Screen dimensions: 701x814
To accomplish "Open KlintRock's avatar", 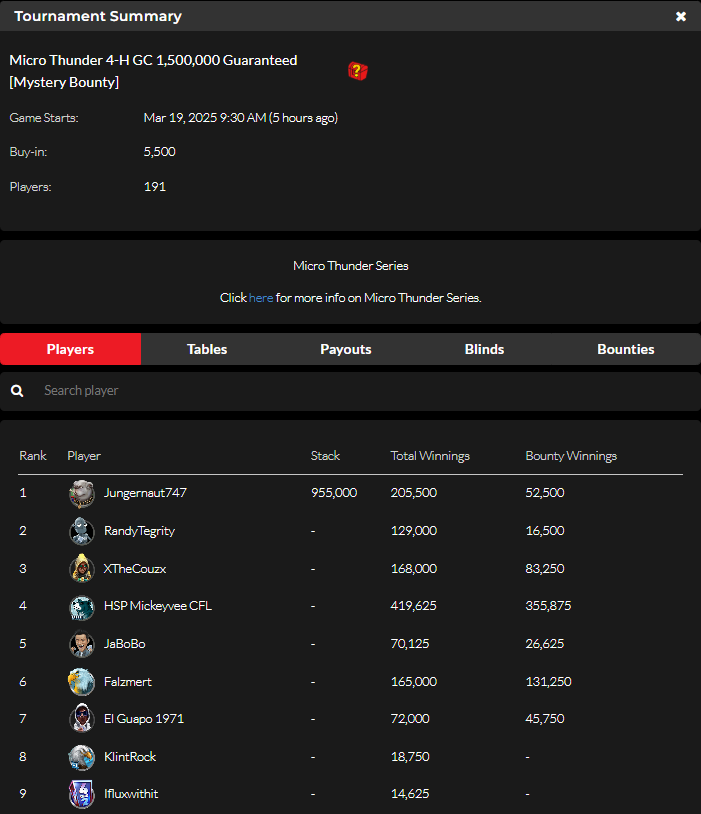I will (82, 757).
